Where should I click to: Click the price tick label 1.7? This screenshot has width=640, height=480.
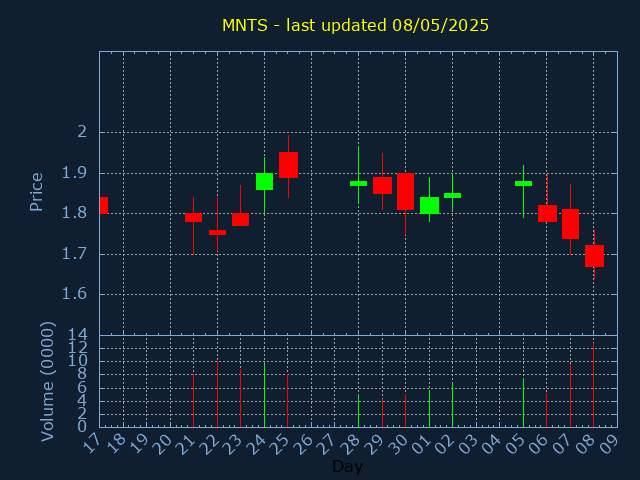(74, 254)
